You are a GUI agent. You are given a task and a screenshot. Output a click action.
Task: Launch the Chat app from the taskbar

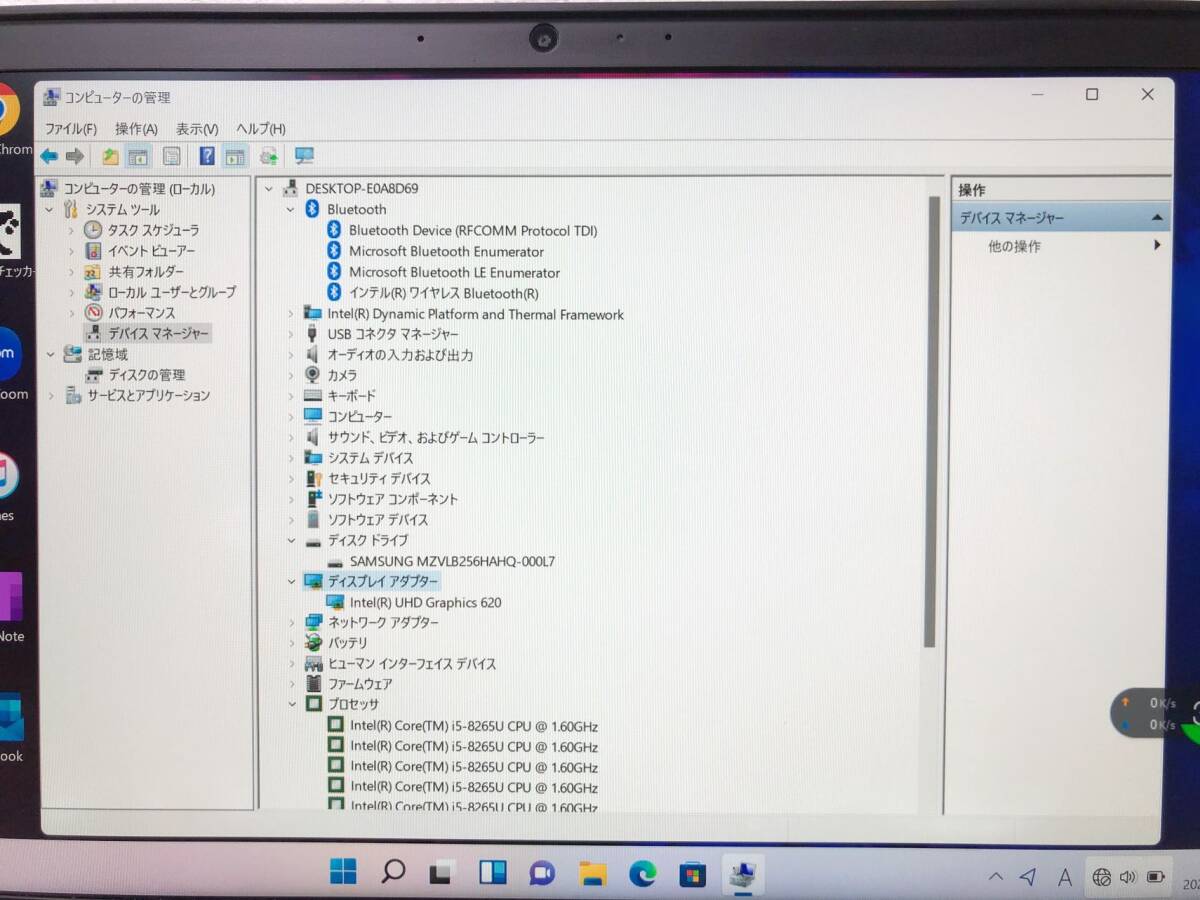(542, 873)
